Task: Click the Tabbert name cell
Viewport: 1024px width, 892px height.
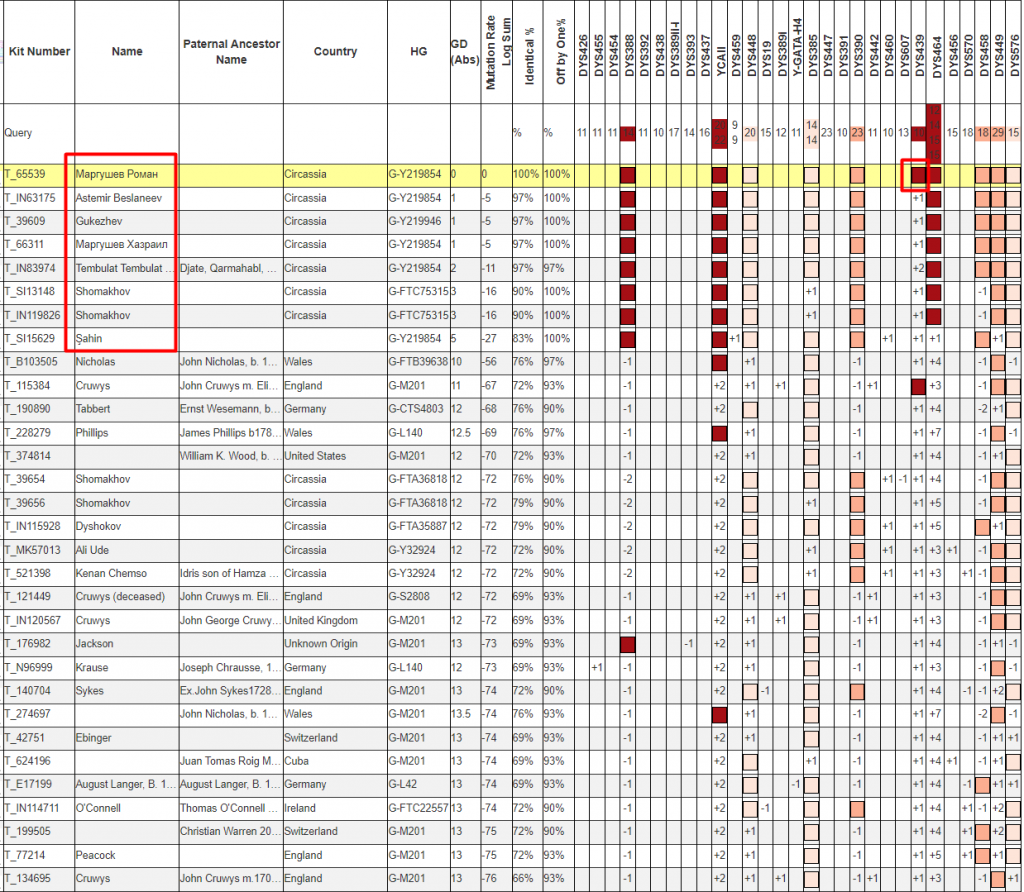Action: [93, 409]
